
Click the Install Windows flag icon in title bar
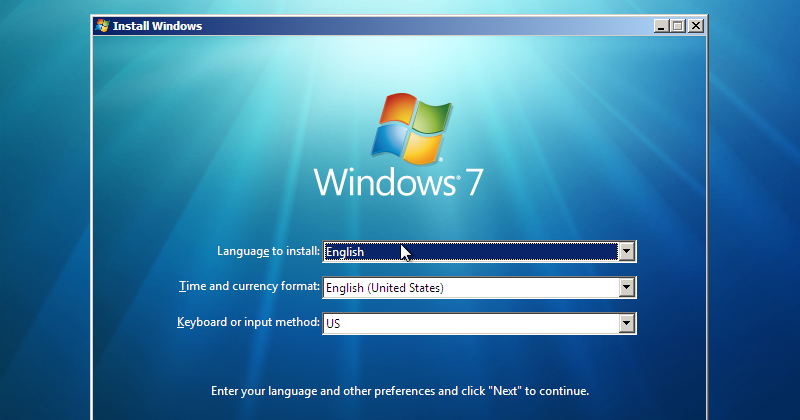[103, 26]
